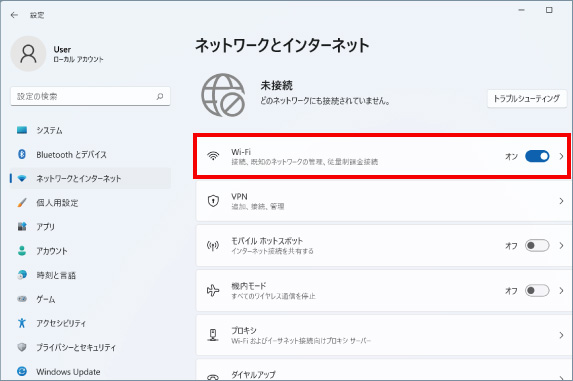Open プロキシ settings chevron
The width and height of the screenshot is (573, 381).
[x=561, y=335]
